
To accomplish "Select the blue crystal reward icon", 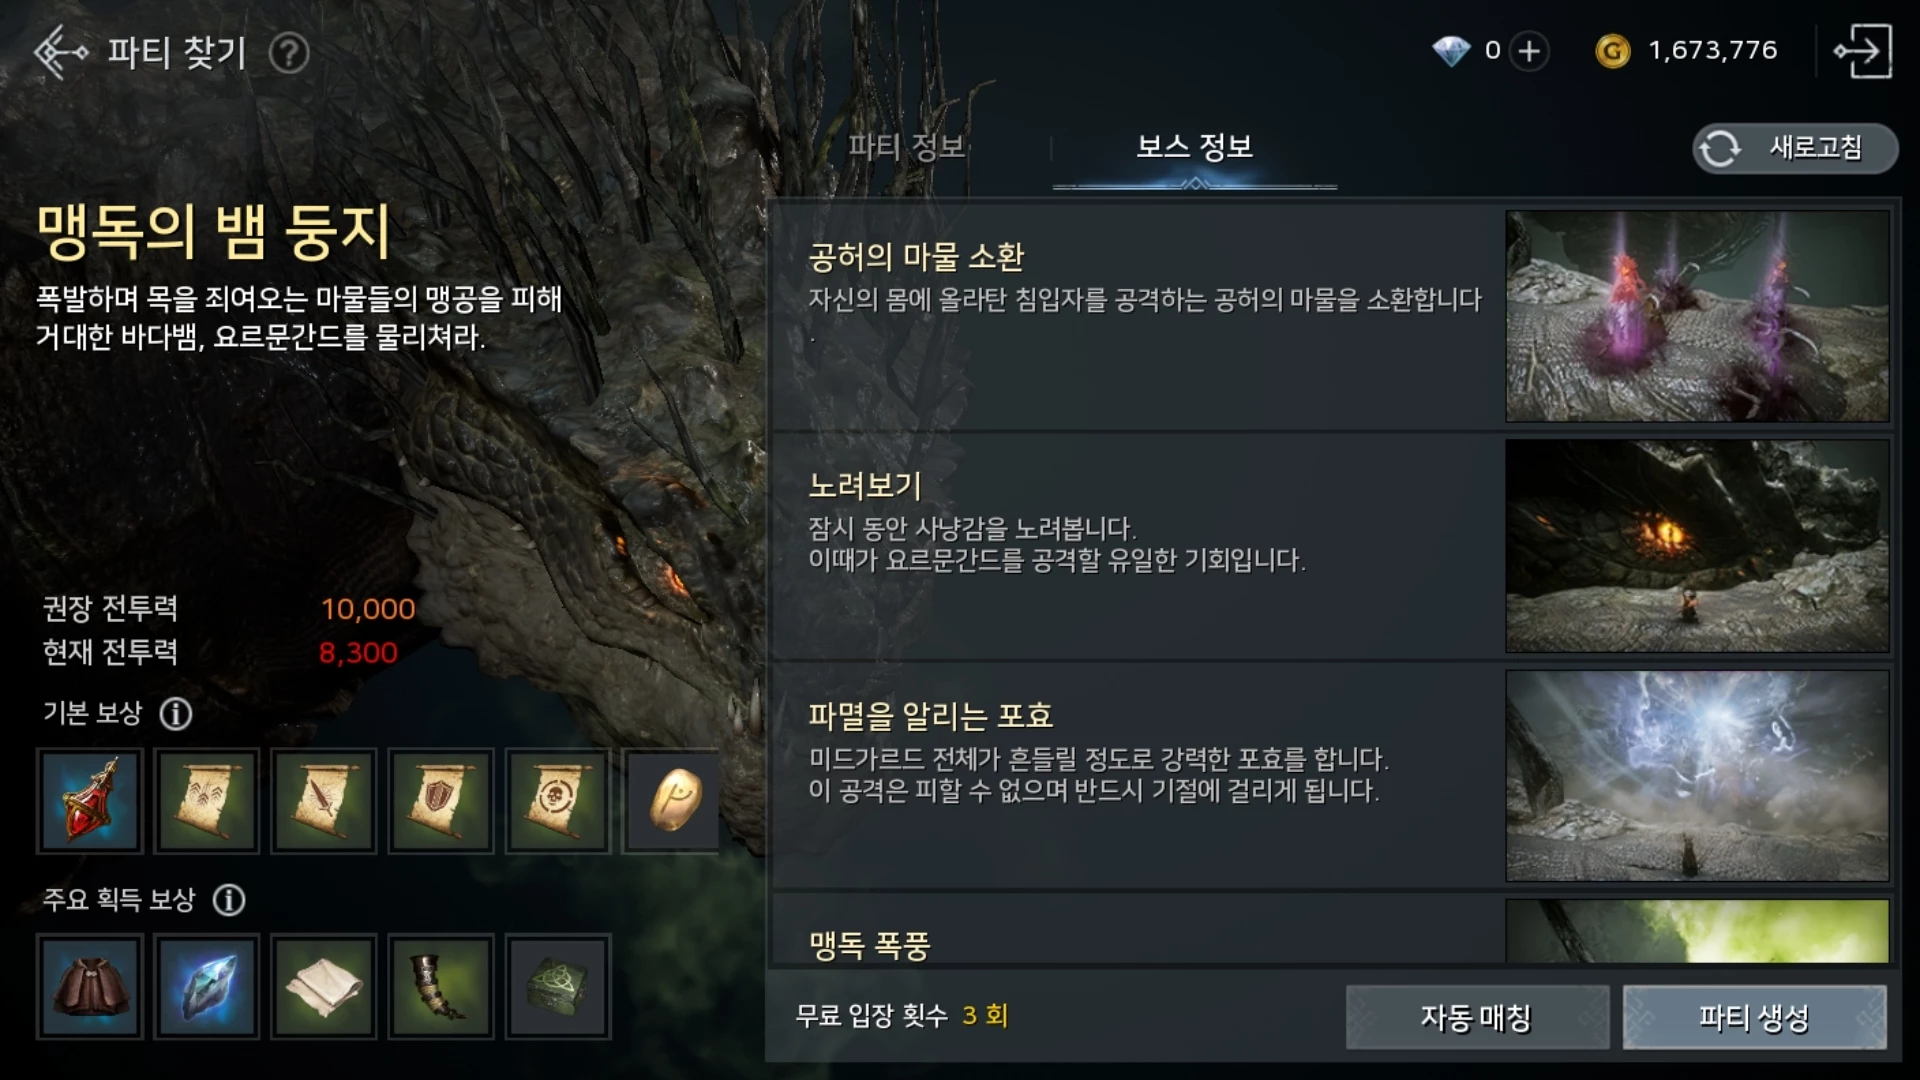I will 207,987.
